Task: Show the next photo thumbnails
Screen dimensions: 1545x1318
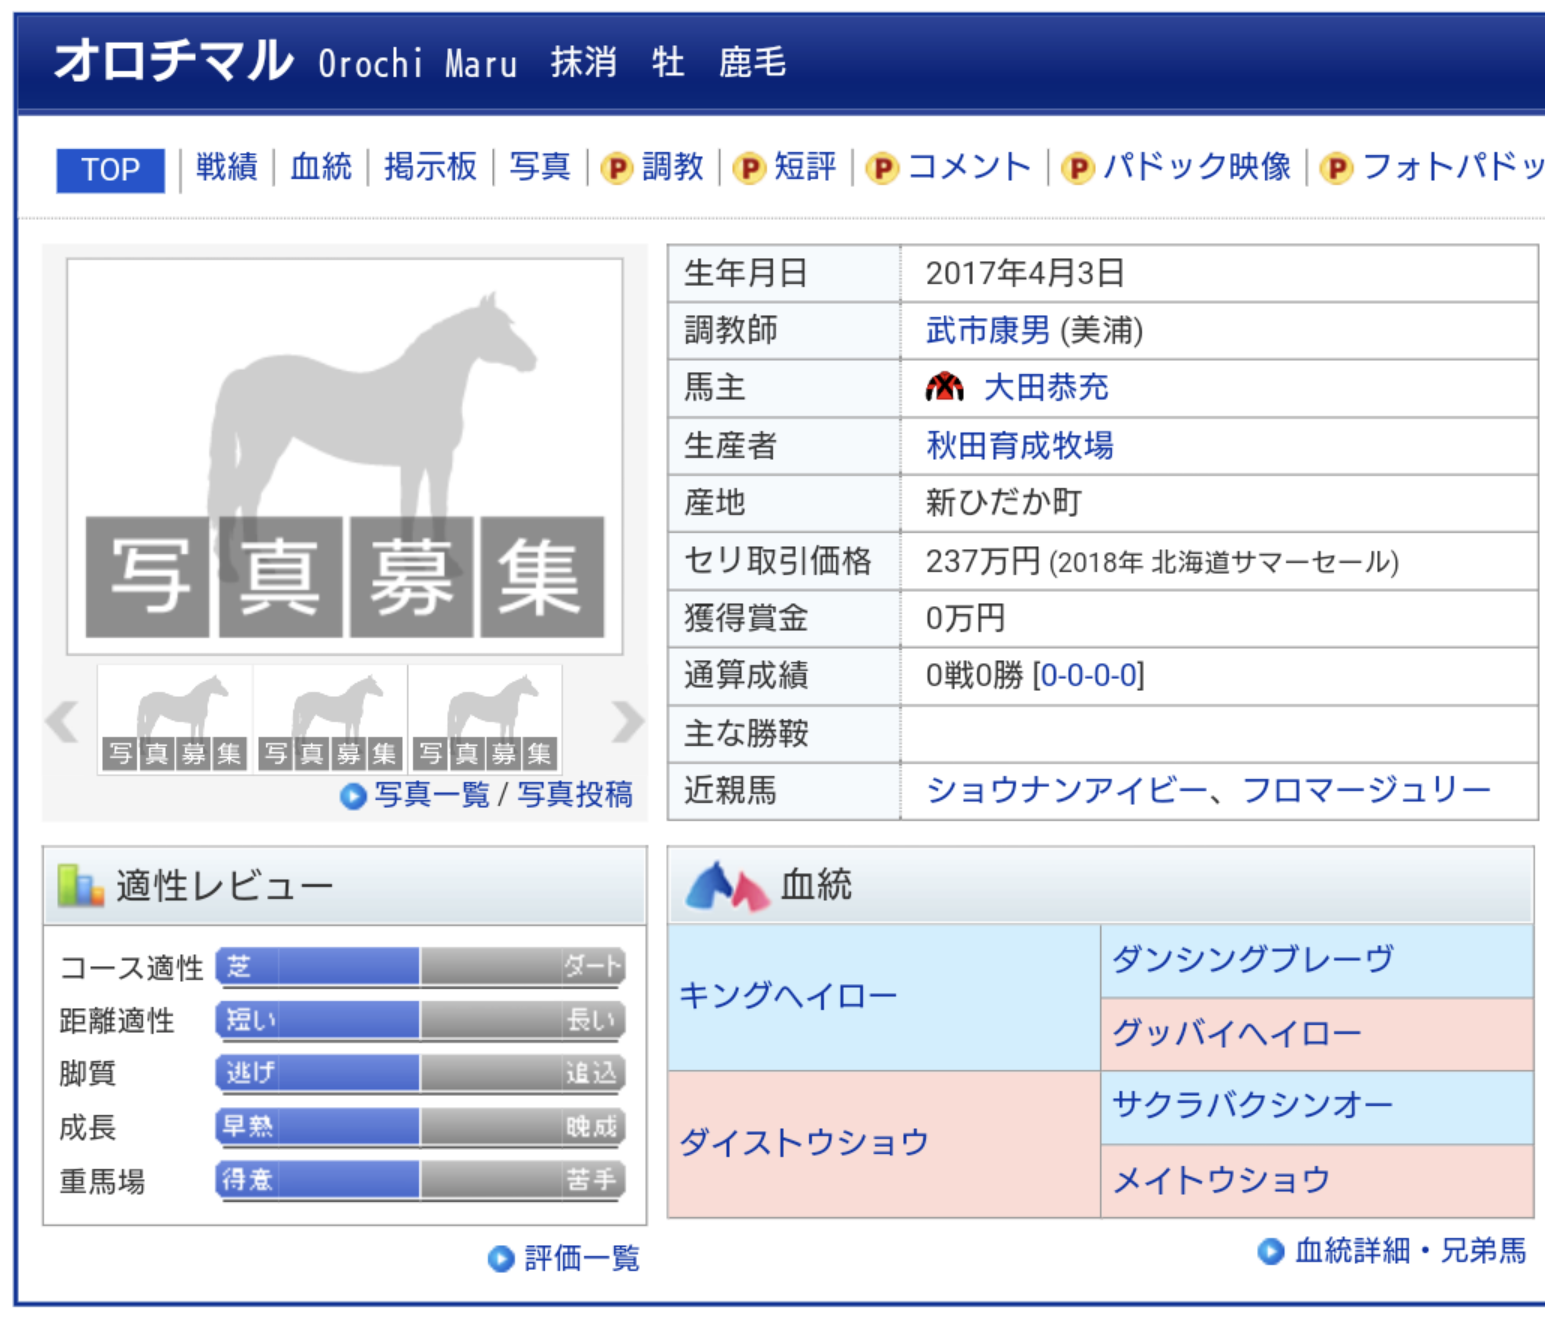Action: pyautogui.click(x=628, y=721)
